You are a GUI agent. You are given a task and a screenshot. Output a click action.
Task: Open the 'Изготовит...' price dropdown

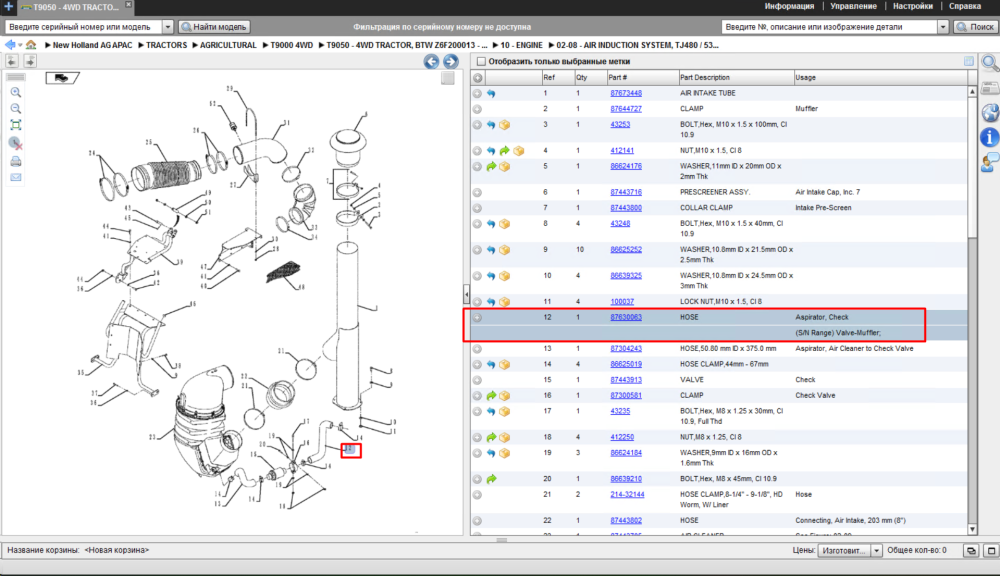click(876, 550)
